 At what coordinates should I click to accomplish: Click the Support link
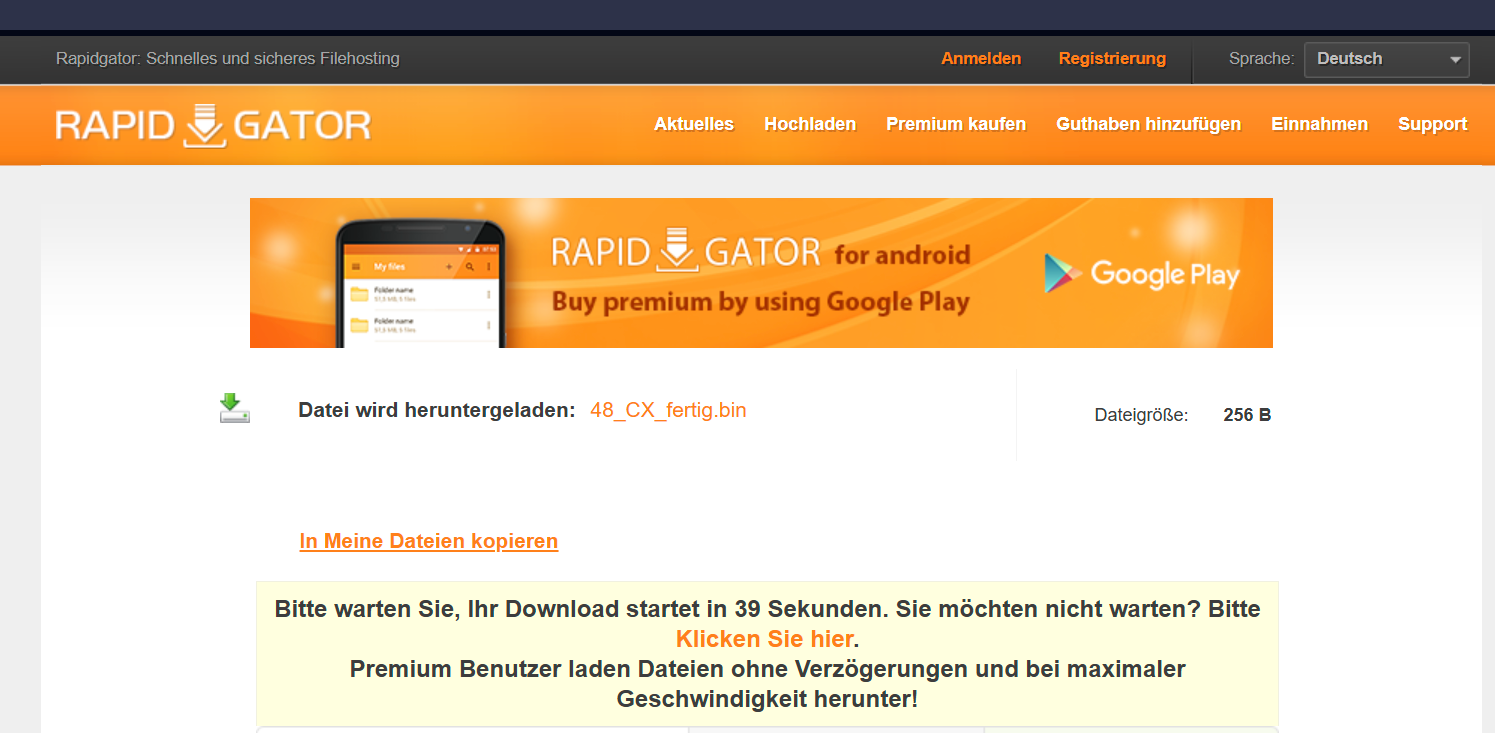pos(1432,124)
